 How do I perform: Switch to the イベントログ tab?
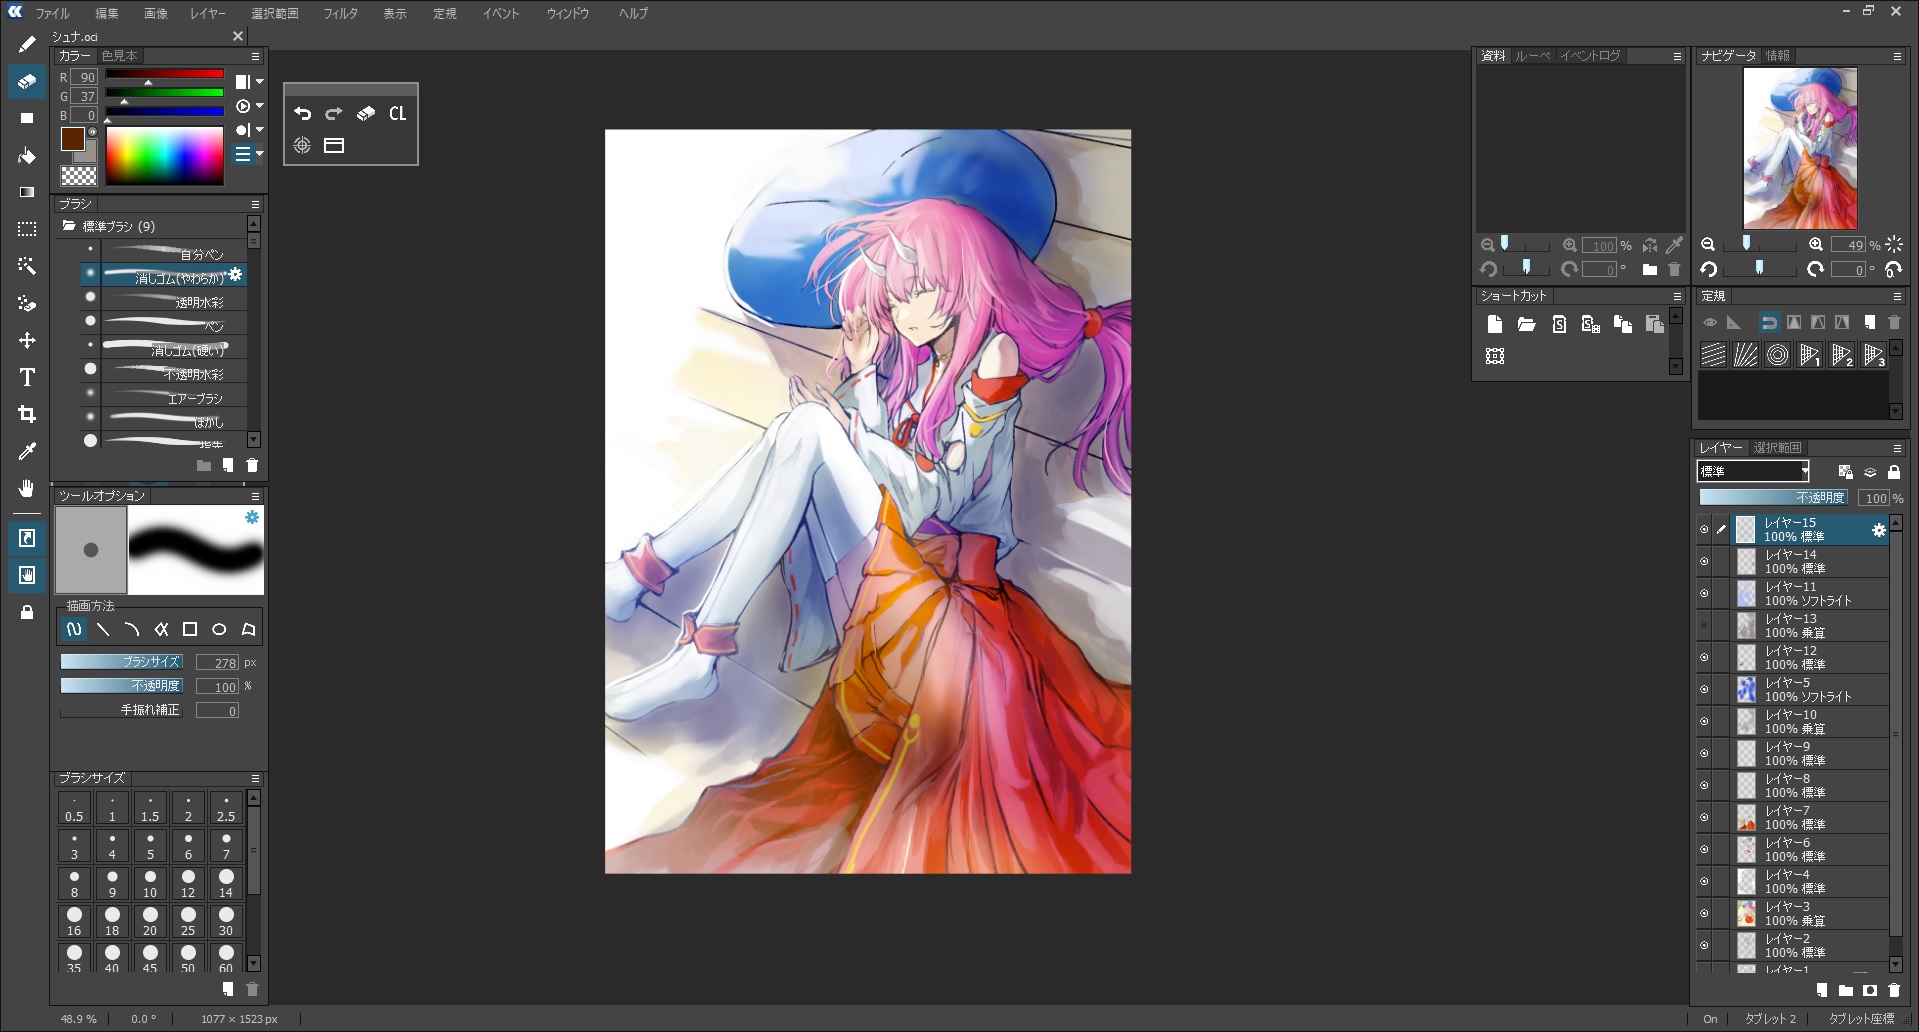tap(1590, 56)
